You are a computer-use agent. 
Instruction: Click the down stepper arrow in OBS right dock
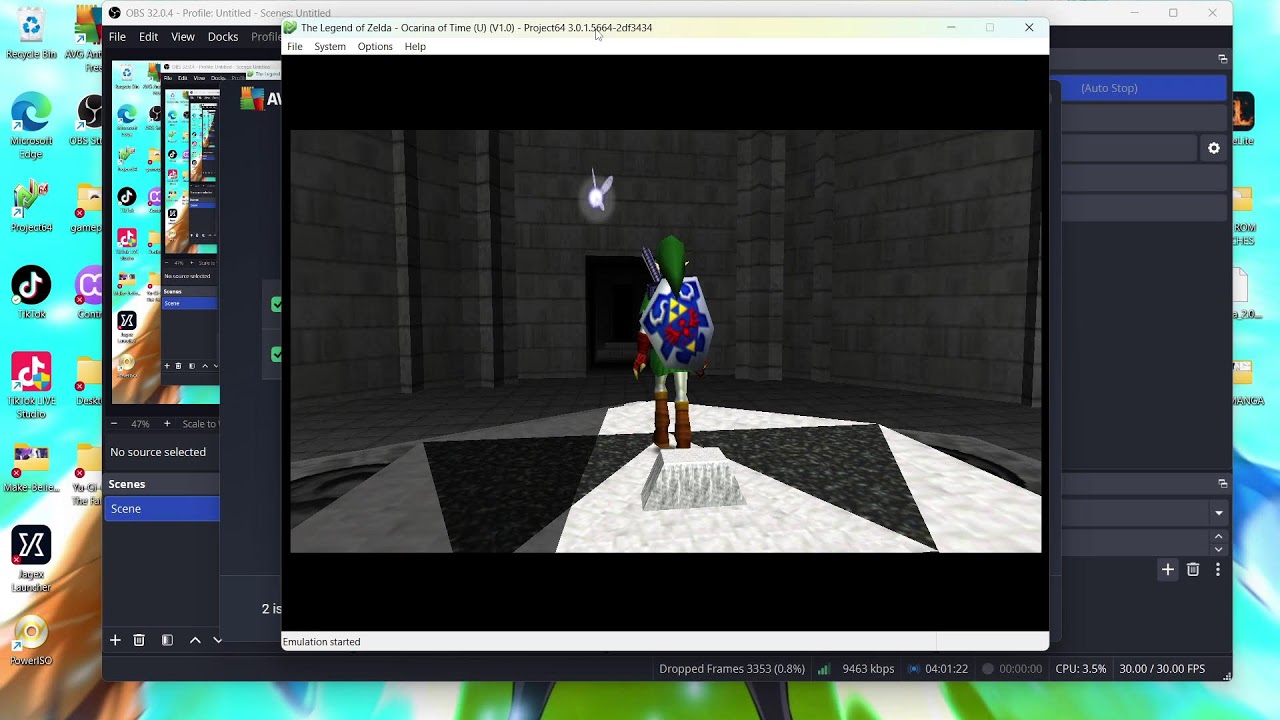pos(1218,549)
